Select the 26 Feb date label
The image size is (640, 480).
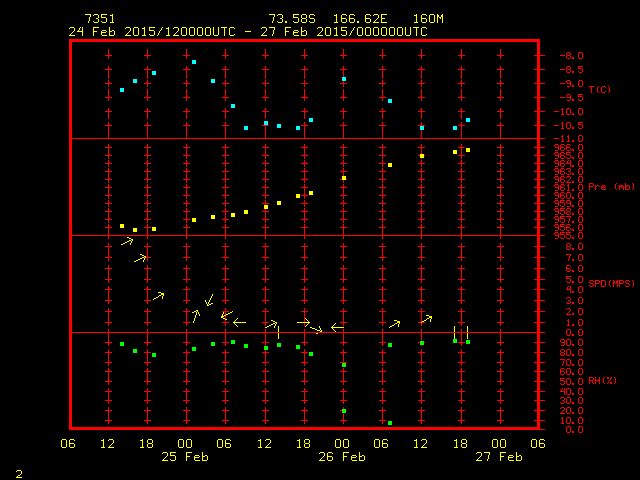point(342,457)
